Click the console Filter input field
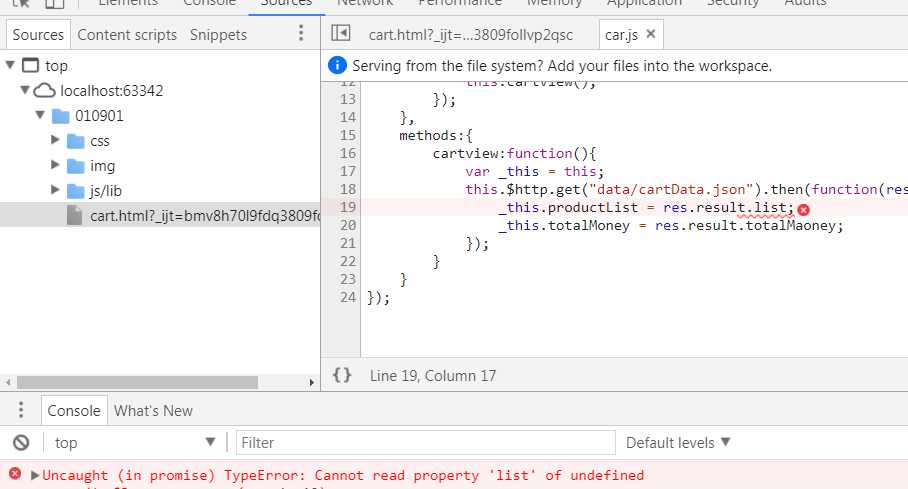Screen dimensions: 908x489 (x=426, y=443)
